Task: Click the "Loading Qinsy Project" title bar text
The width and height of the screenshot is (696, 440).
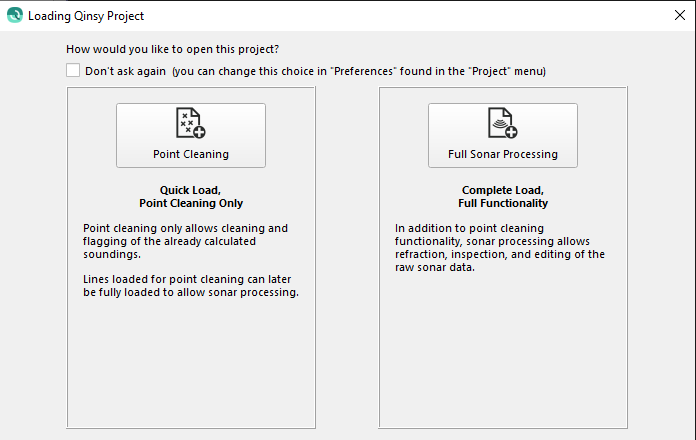Action: (86, 15)
